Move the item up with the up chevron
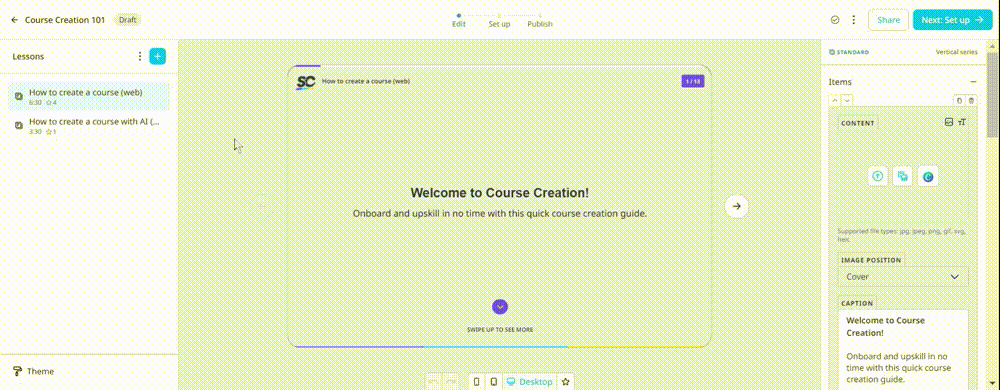Image resolution: width=1000 pixels, height=390 pixels. pyautogui.click(x=834, y=100)
